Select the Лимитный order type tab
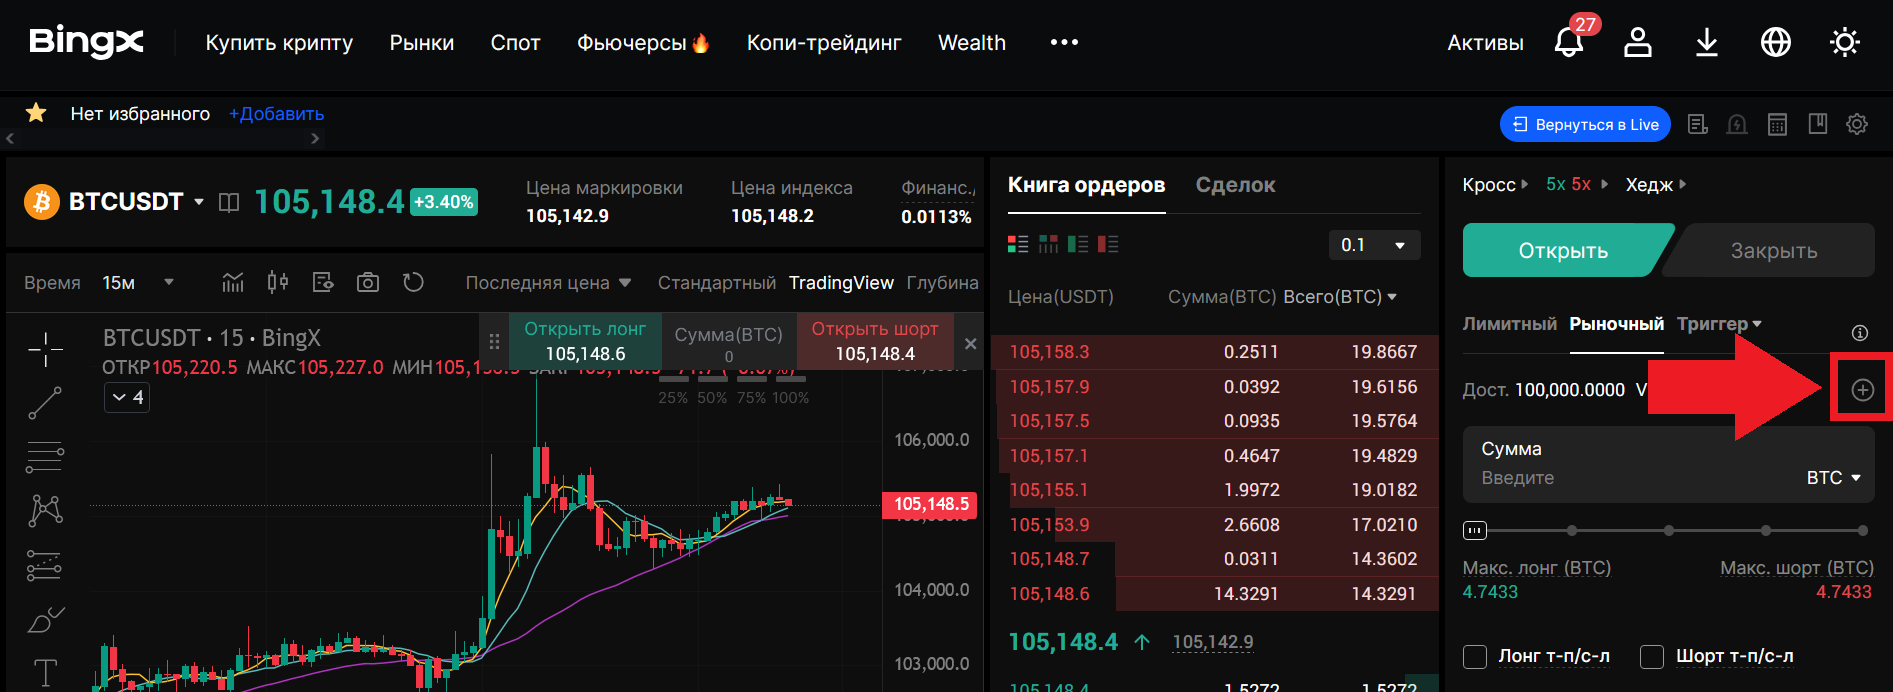Screen dimensions: 1893x692 pyautogui.click(x=1509, y=324)
